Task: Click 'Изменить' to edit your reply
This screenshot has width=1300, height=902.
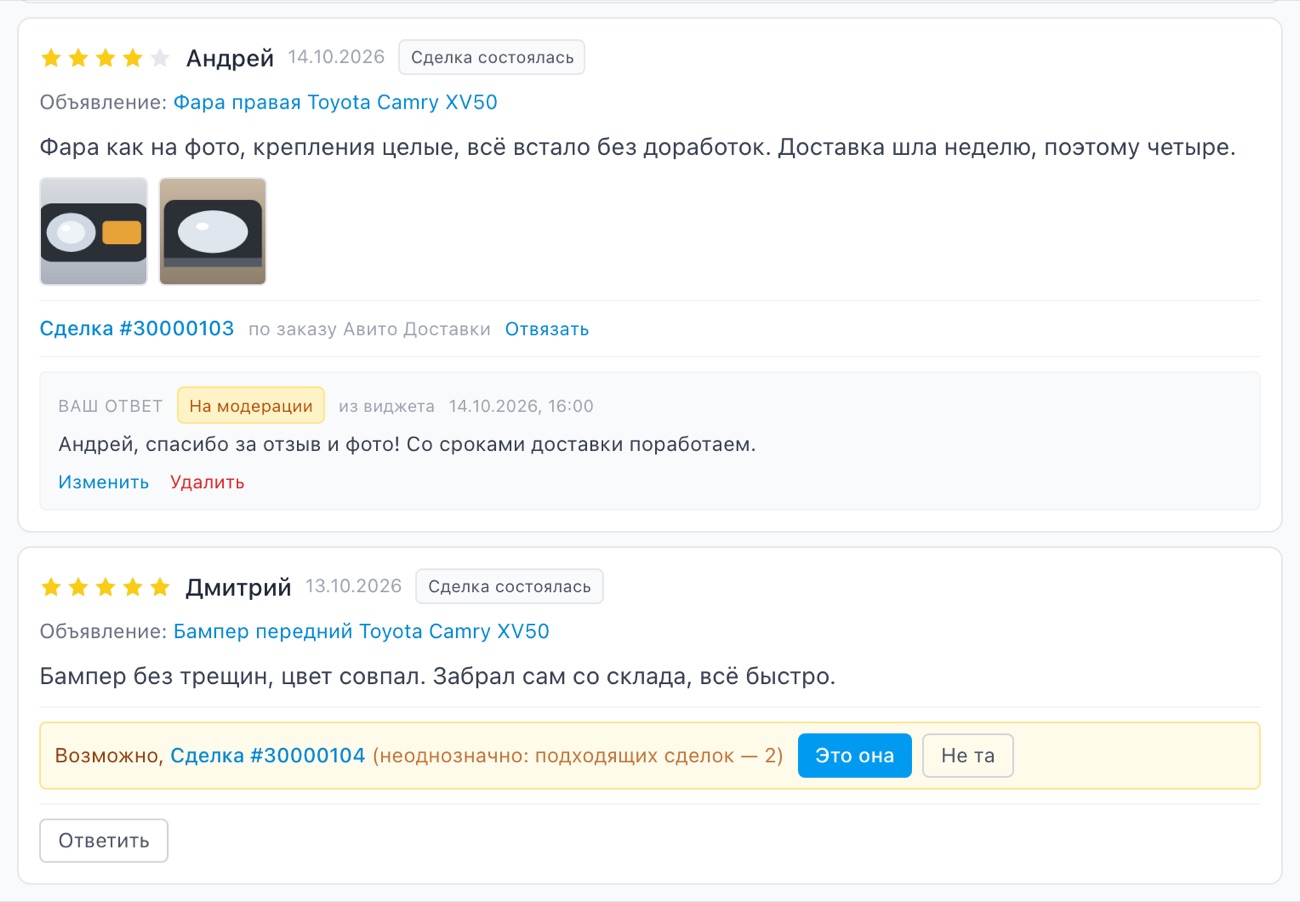Action: tap(104, 482)
